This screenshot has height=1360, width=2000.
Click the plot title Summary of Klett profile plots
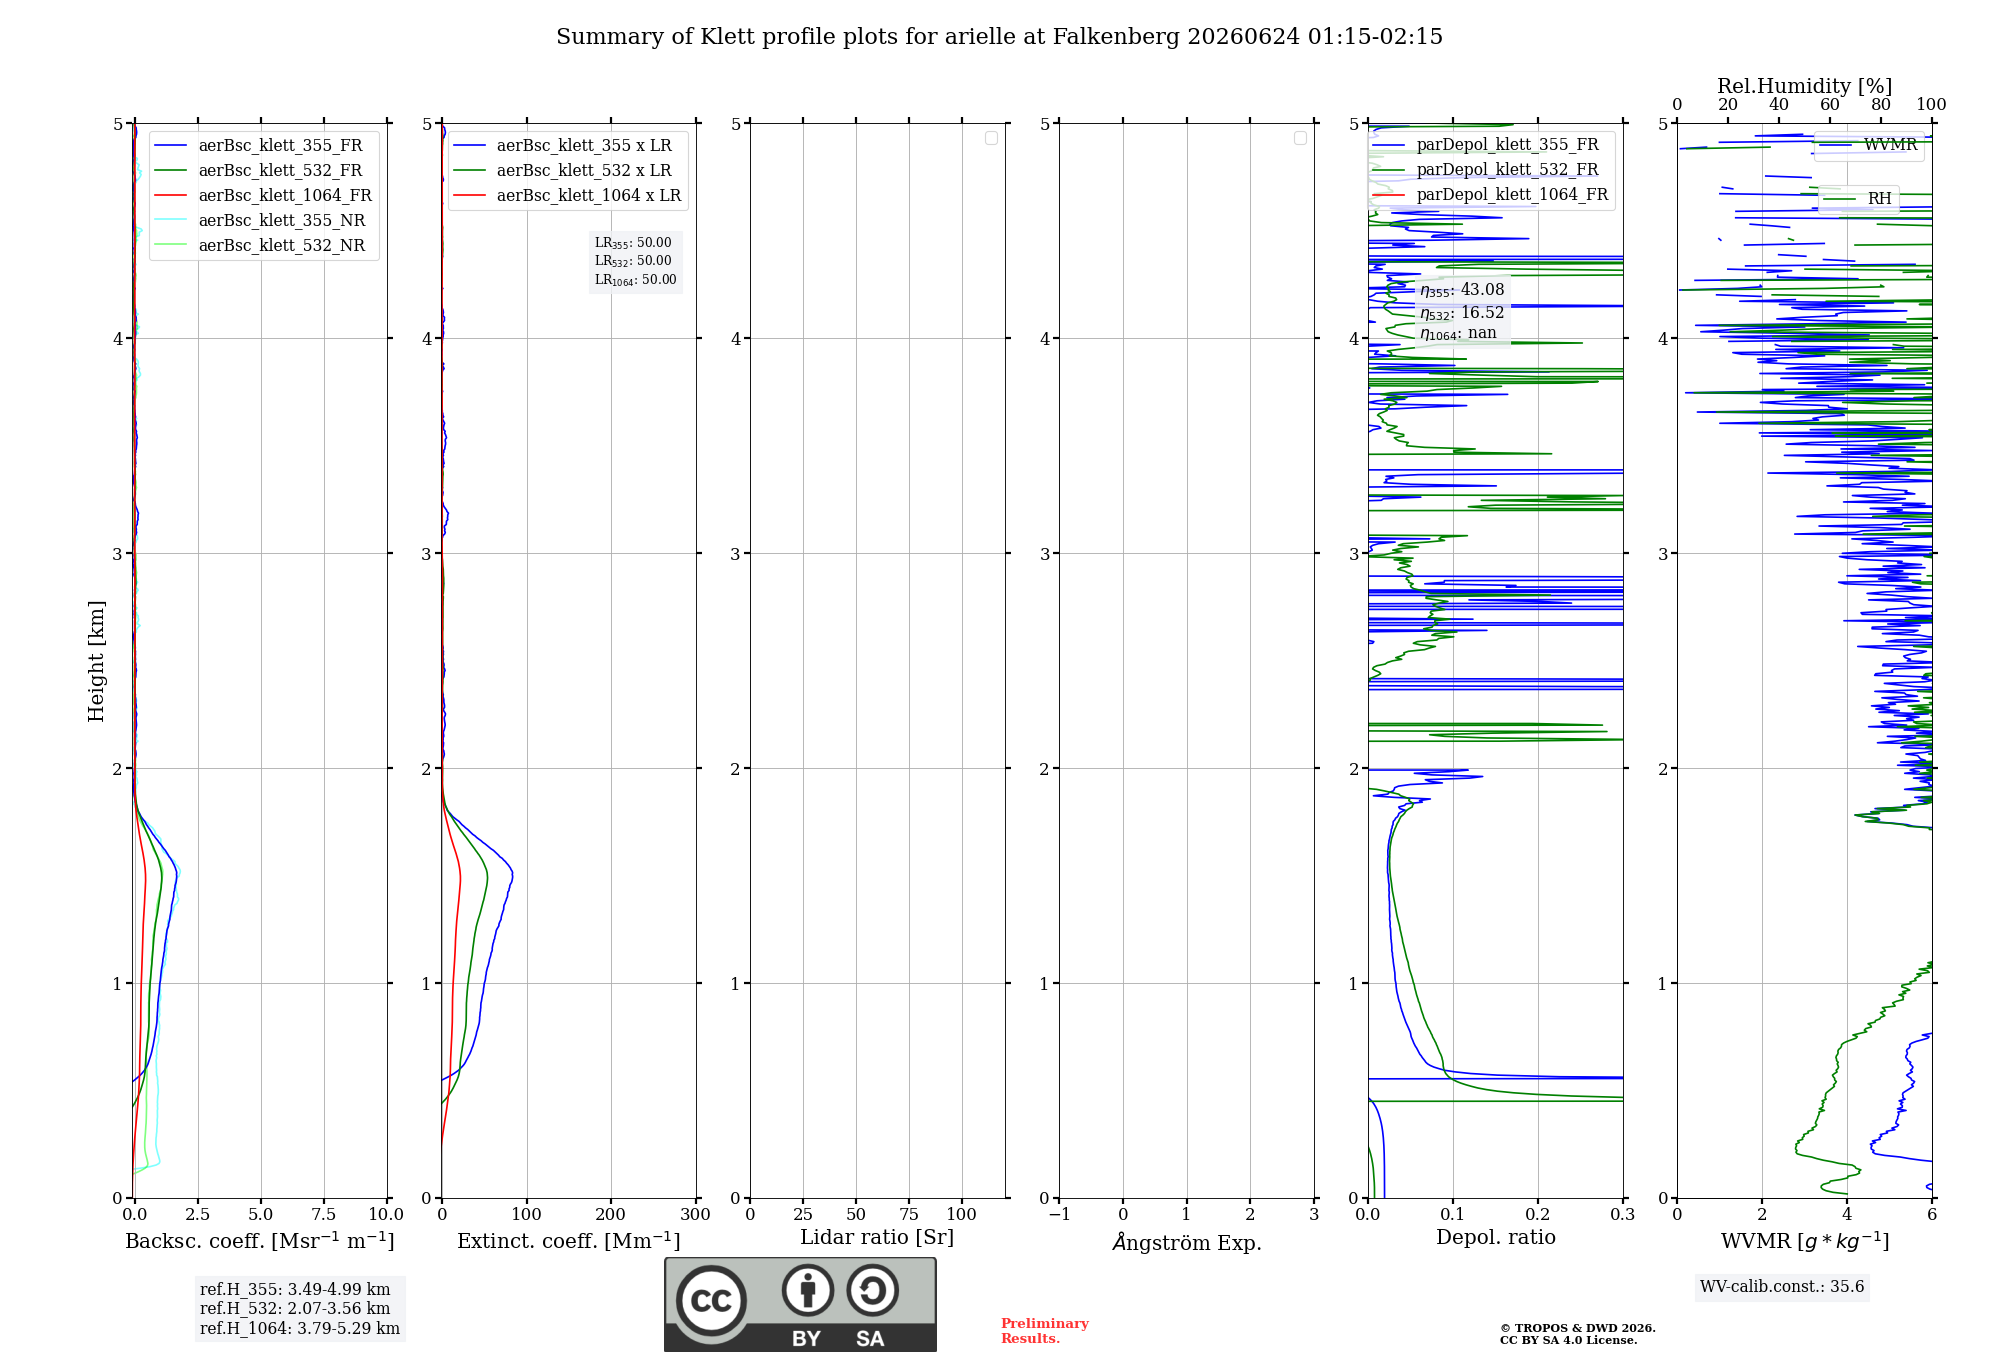[999, 37]
